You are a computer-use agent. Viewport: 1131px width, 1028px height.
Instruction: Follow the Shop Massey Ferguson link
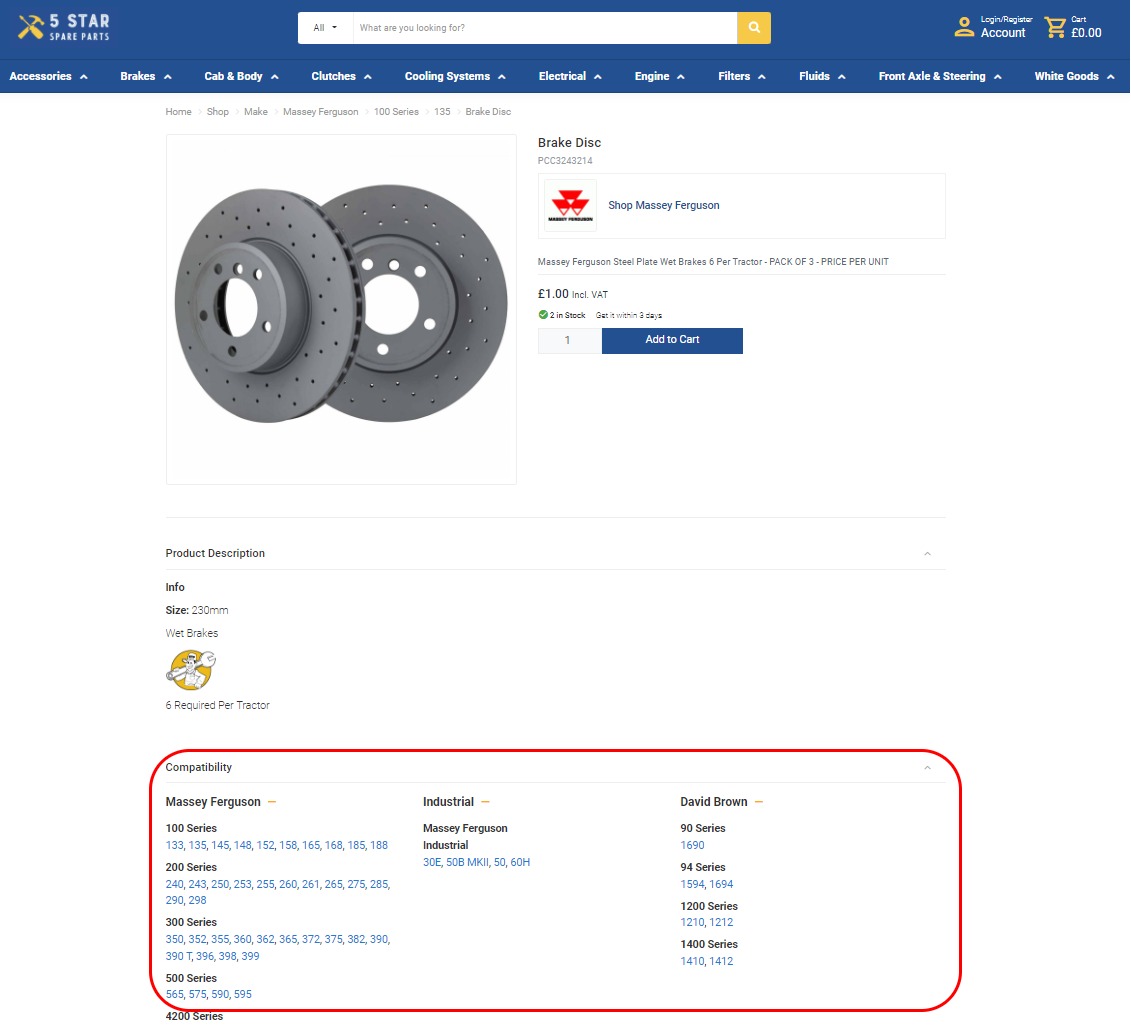[x=664, y=205]
